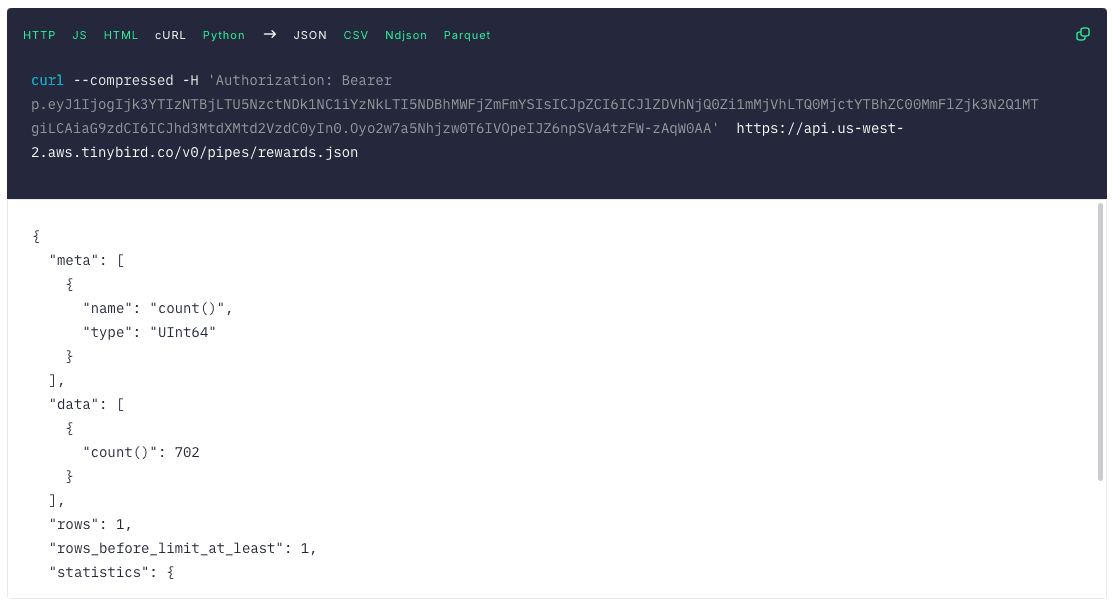Copy the code snippet with copy icon
Screen dimensions: 1115x612
1082,34
